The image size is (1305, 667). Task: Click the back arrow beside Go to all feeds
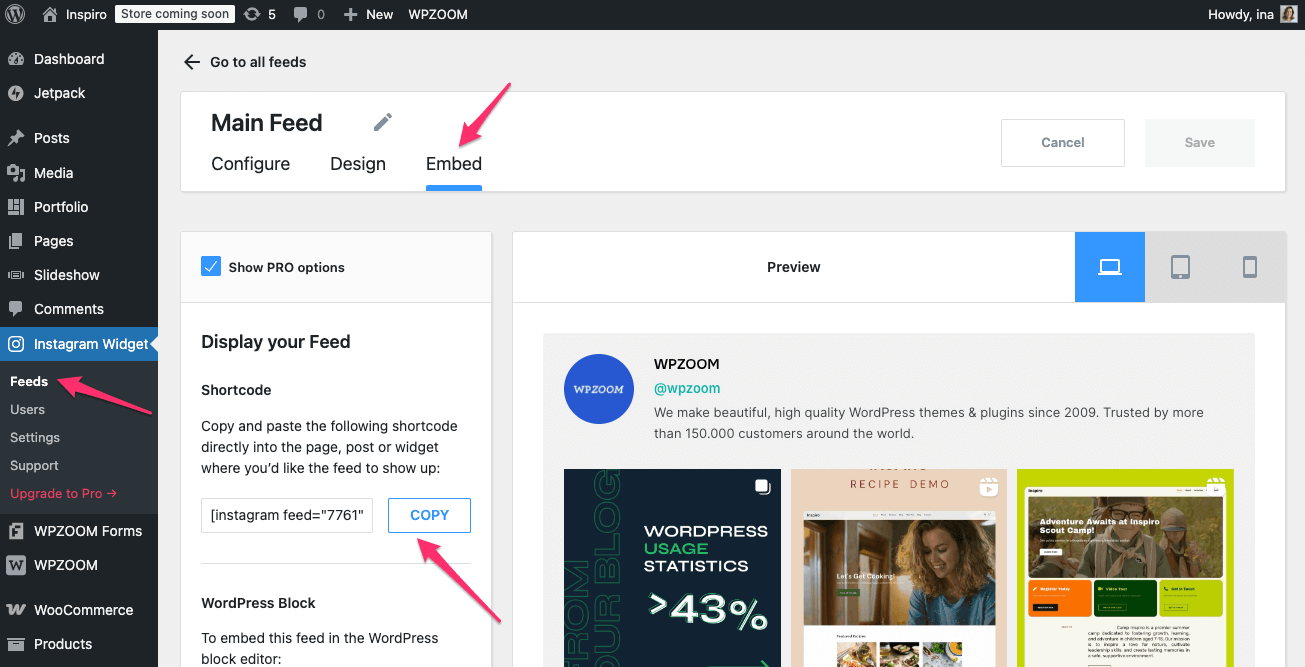click(192, 62)
